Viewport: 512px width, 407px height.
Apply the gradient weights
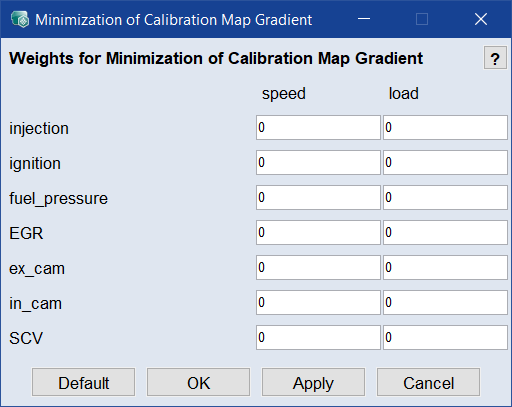(x=313, y=382)
